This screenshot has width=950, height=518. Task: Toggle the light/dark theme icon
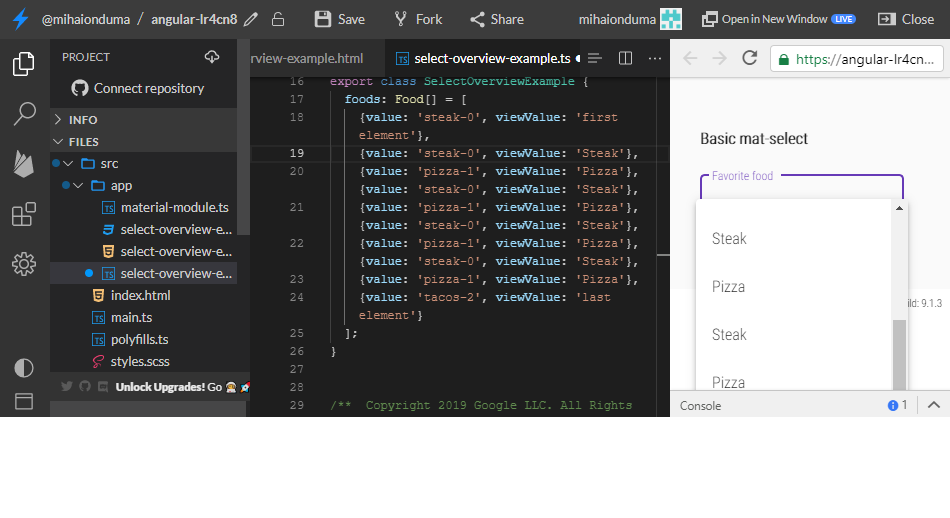24,368
